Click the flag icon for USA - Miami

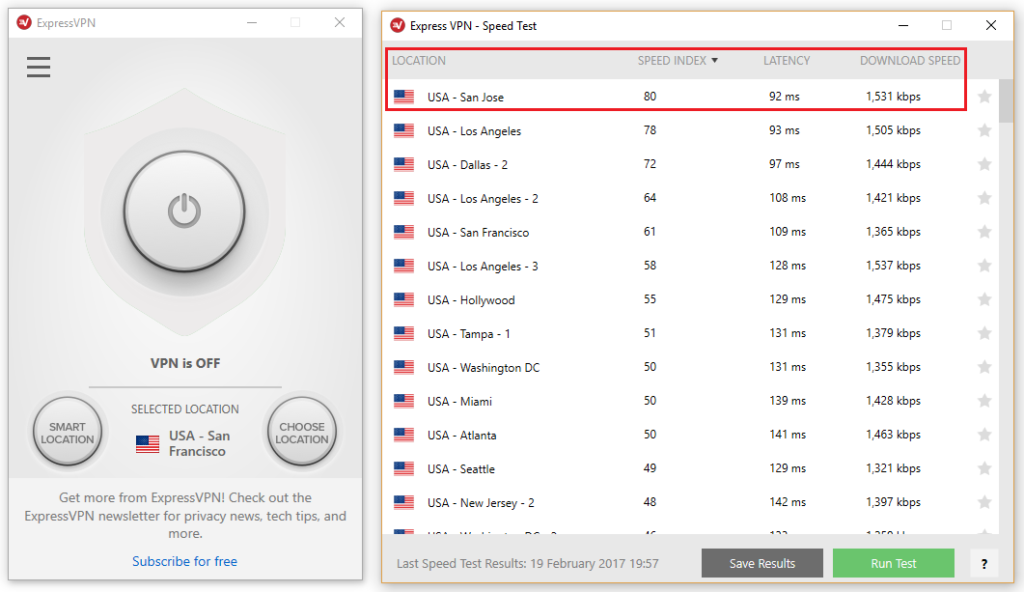point(404,401)
